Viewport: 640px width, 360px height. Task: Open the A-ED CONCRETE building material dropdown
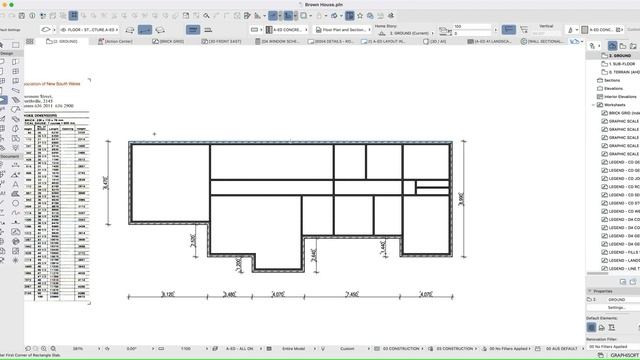pyautogui.click(x=287, y=30)
